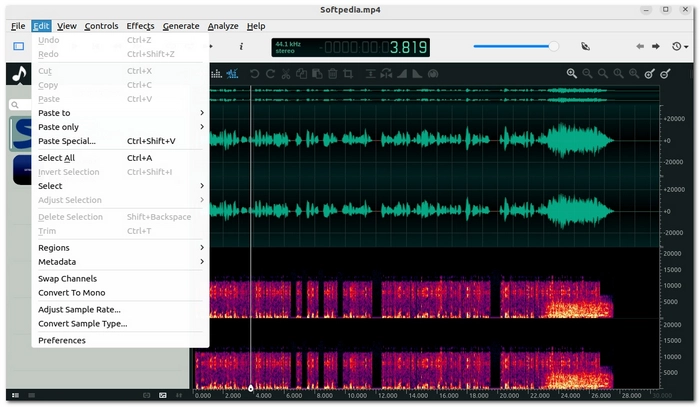Click the loop icon in bottom status bar

pos(146,395)
